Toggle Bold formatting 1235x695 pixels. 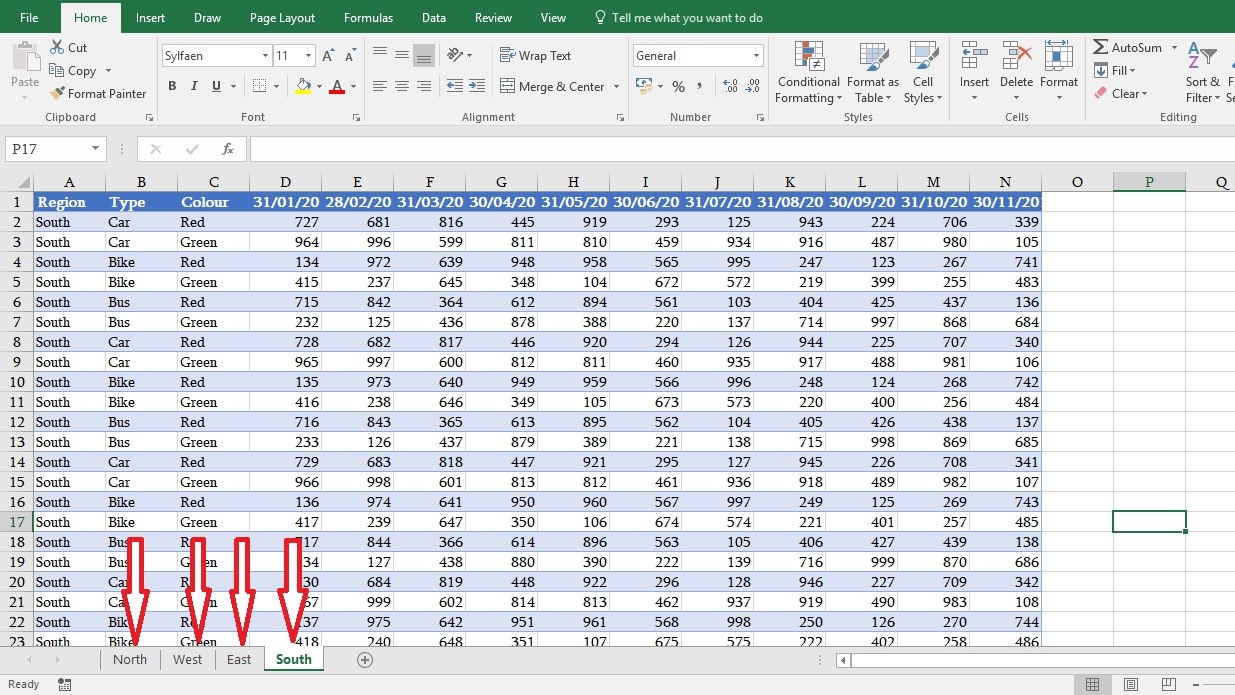click(172, 87)
